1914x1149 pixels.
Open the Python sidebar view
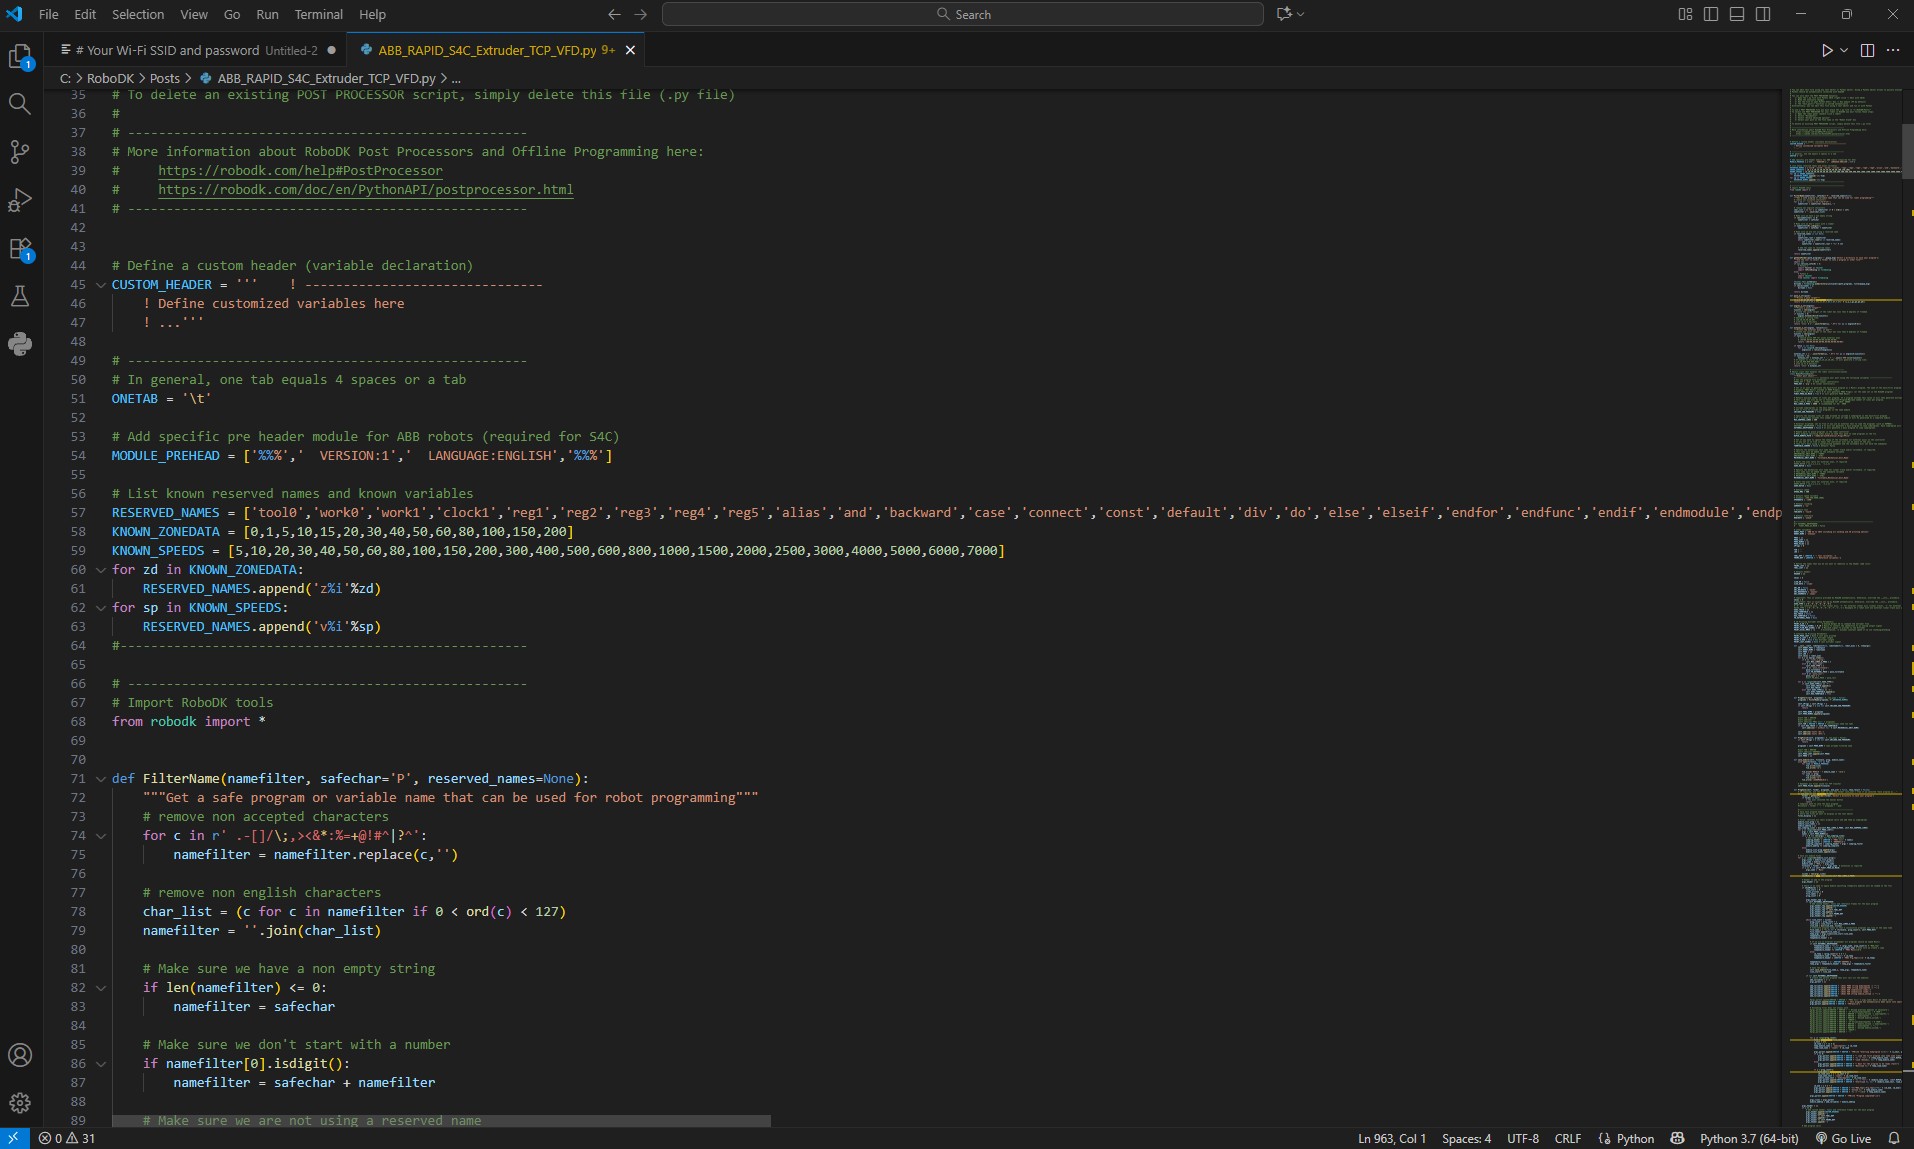pos(20,344)
